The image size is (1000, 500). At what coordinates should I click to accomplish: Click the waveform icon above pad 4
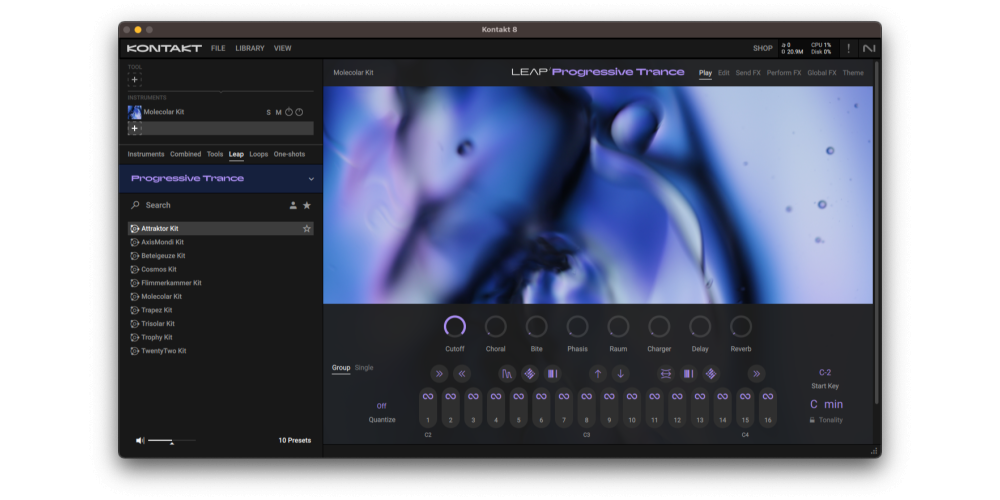click(x=507, y=374)
